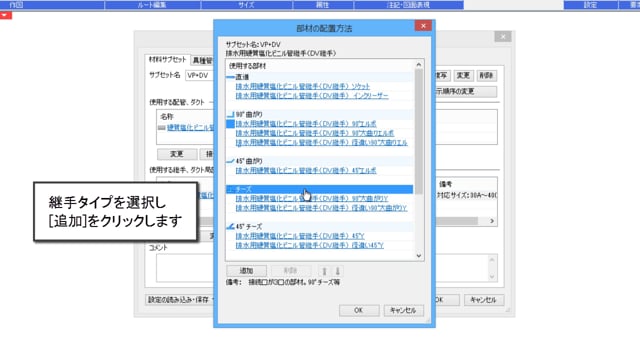
Task: Open the 径違い90°大曲がりY link
Action: [x=321, y=208]
